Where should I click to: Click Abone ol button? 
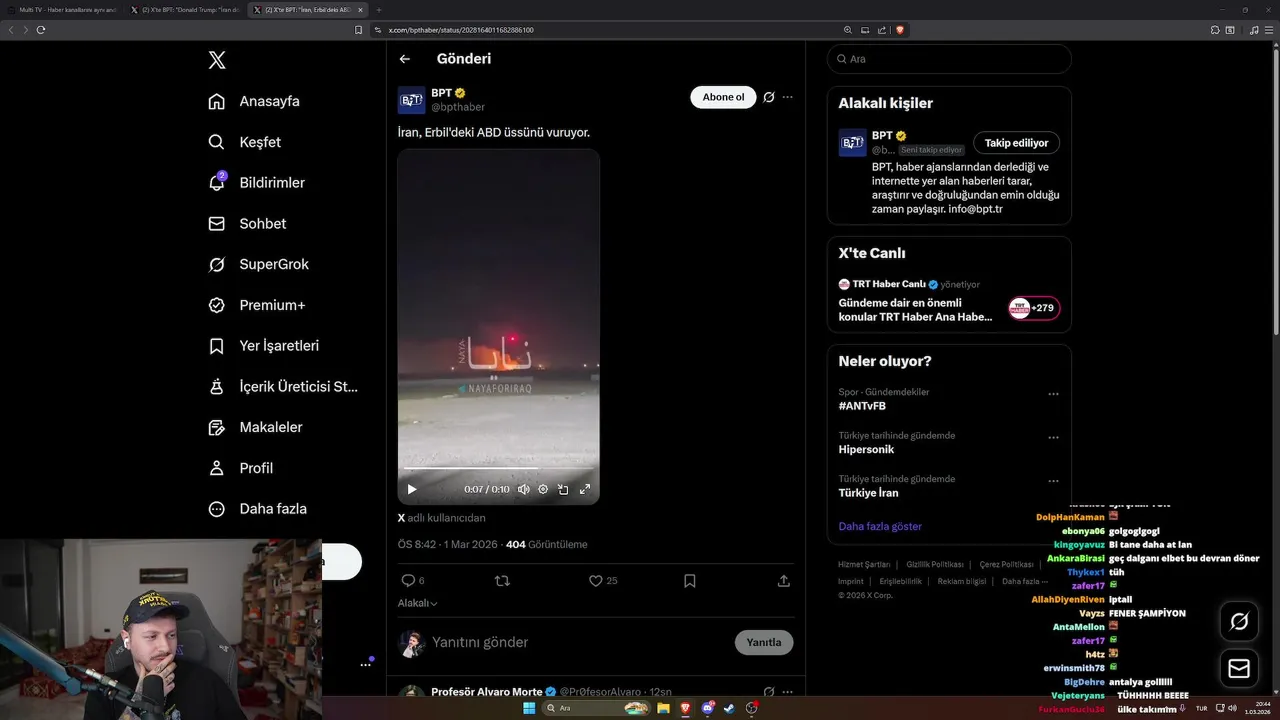pos(723,97)
